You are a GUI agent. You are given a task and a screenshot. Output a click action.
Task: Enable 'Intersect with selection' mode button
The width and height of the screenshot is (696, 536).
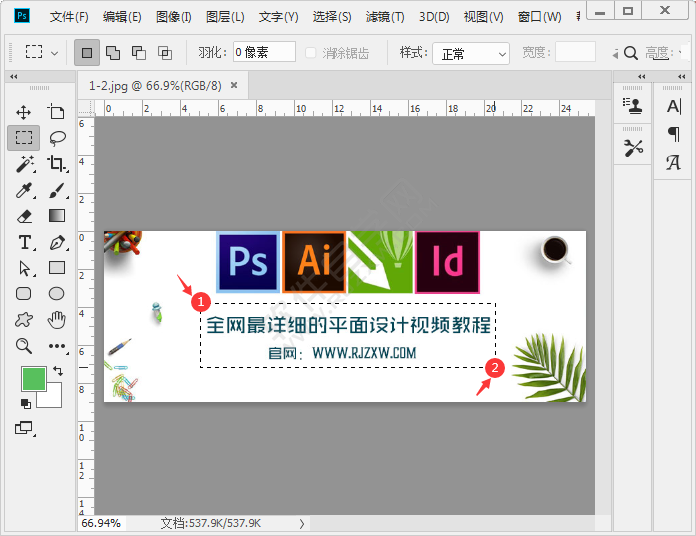(x=165, y=53)
